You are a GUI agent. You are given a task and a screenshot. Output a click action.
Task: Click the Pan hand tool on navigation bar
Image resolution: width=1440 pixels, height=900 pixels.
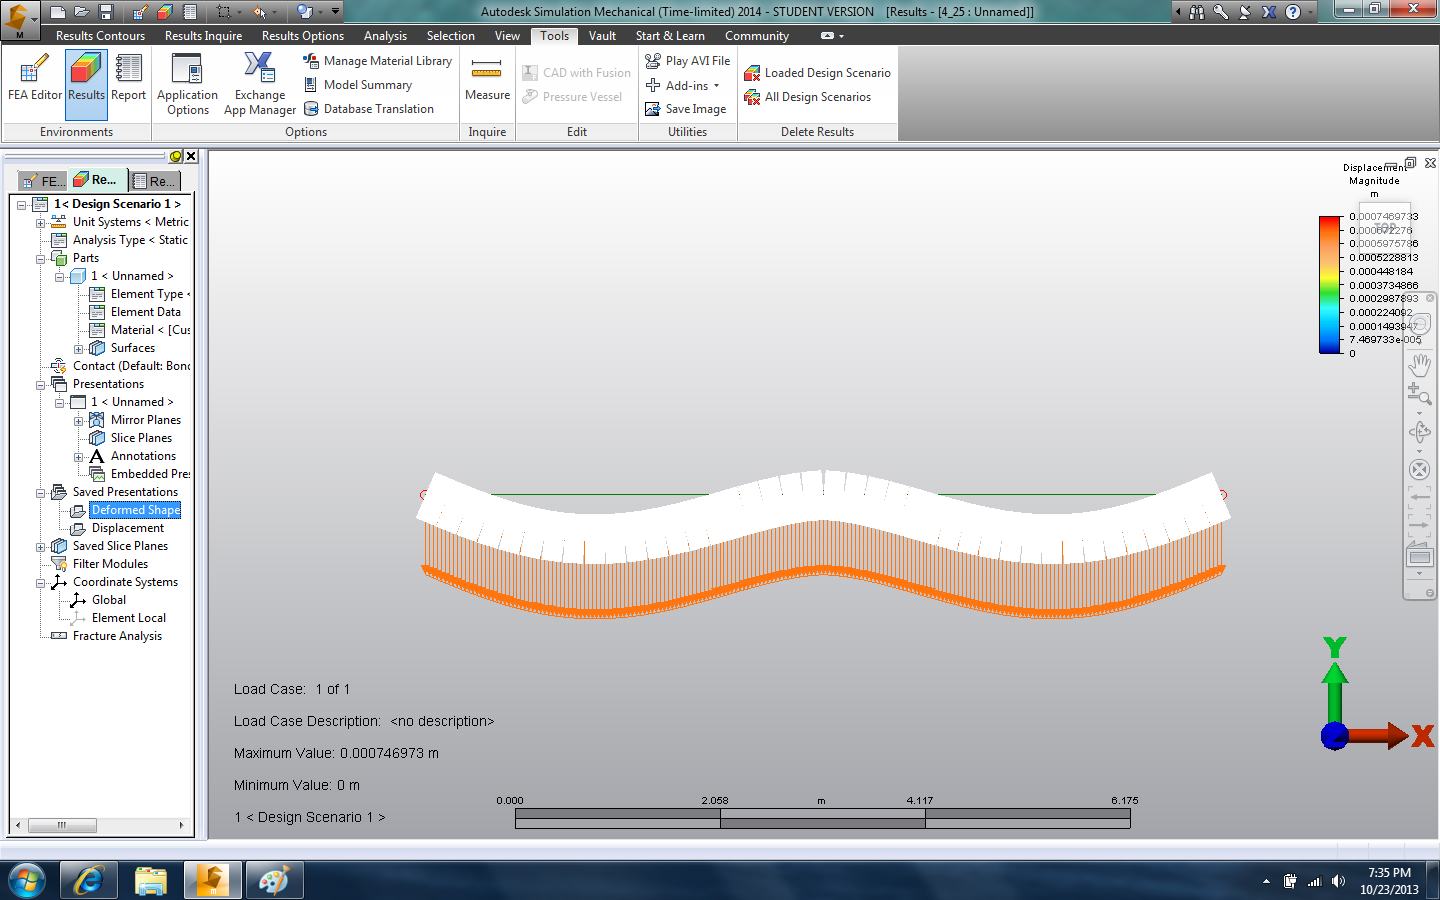tap(1419, 364)
